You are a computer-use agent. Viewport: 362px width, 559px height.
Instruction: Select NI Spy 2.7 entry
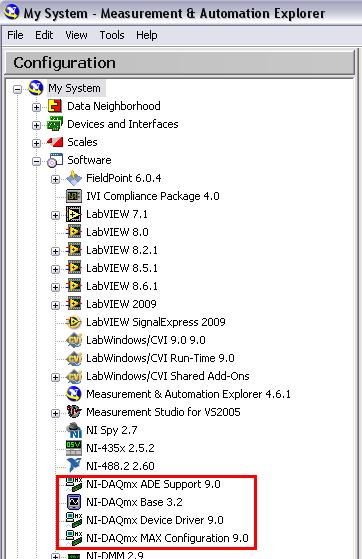pyautogui.click(x=112, y=430)
